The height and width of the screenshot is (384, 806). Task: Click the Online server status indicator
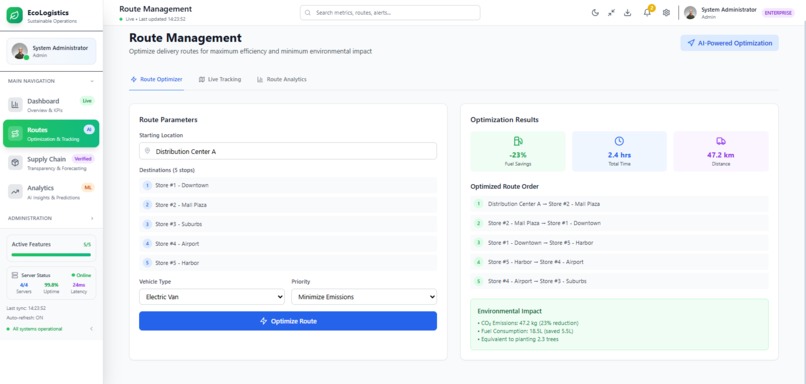(81, 276)
